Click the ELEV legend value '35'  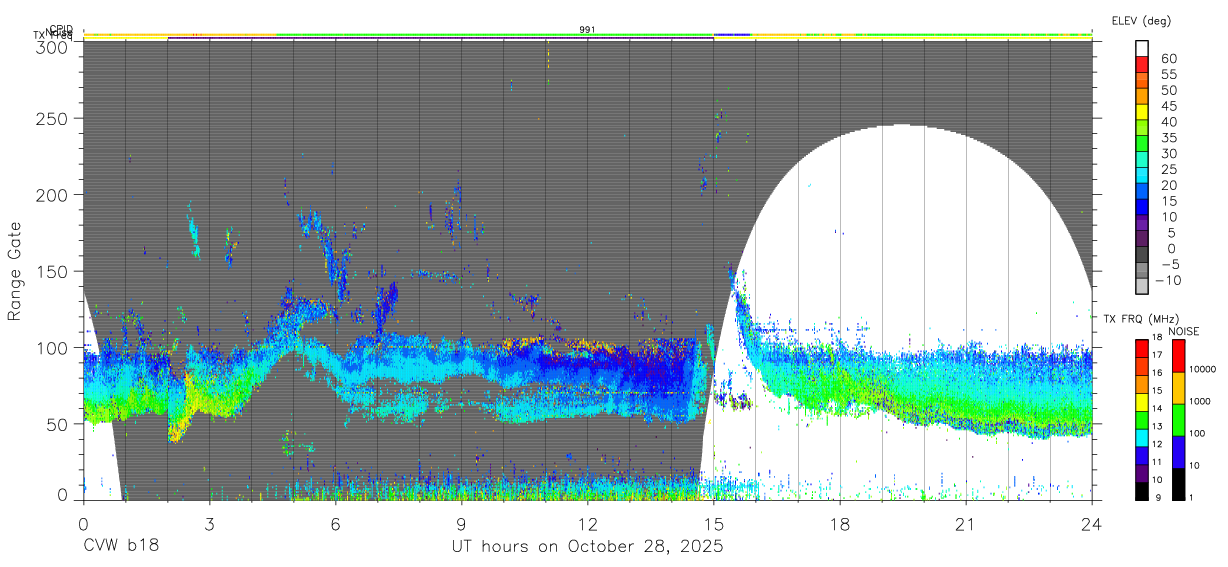[x=1168, y=137]
